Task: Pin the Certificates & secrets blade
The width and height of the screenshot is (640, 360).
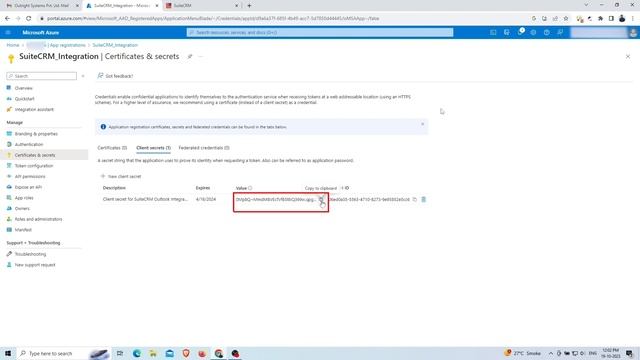Action: pyautogui.click(x=190, y=56)
